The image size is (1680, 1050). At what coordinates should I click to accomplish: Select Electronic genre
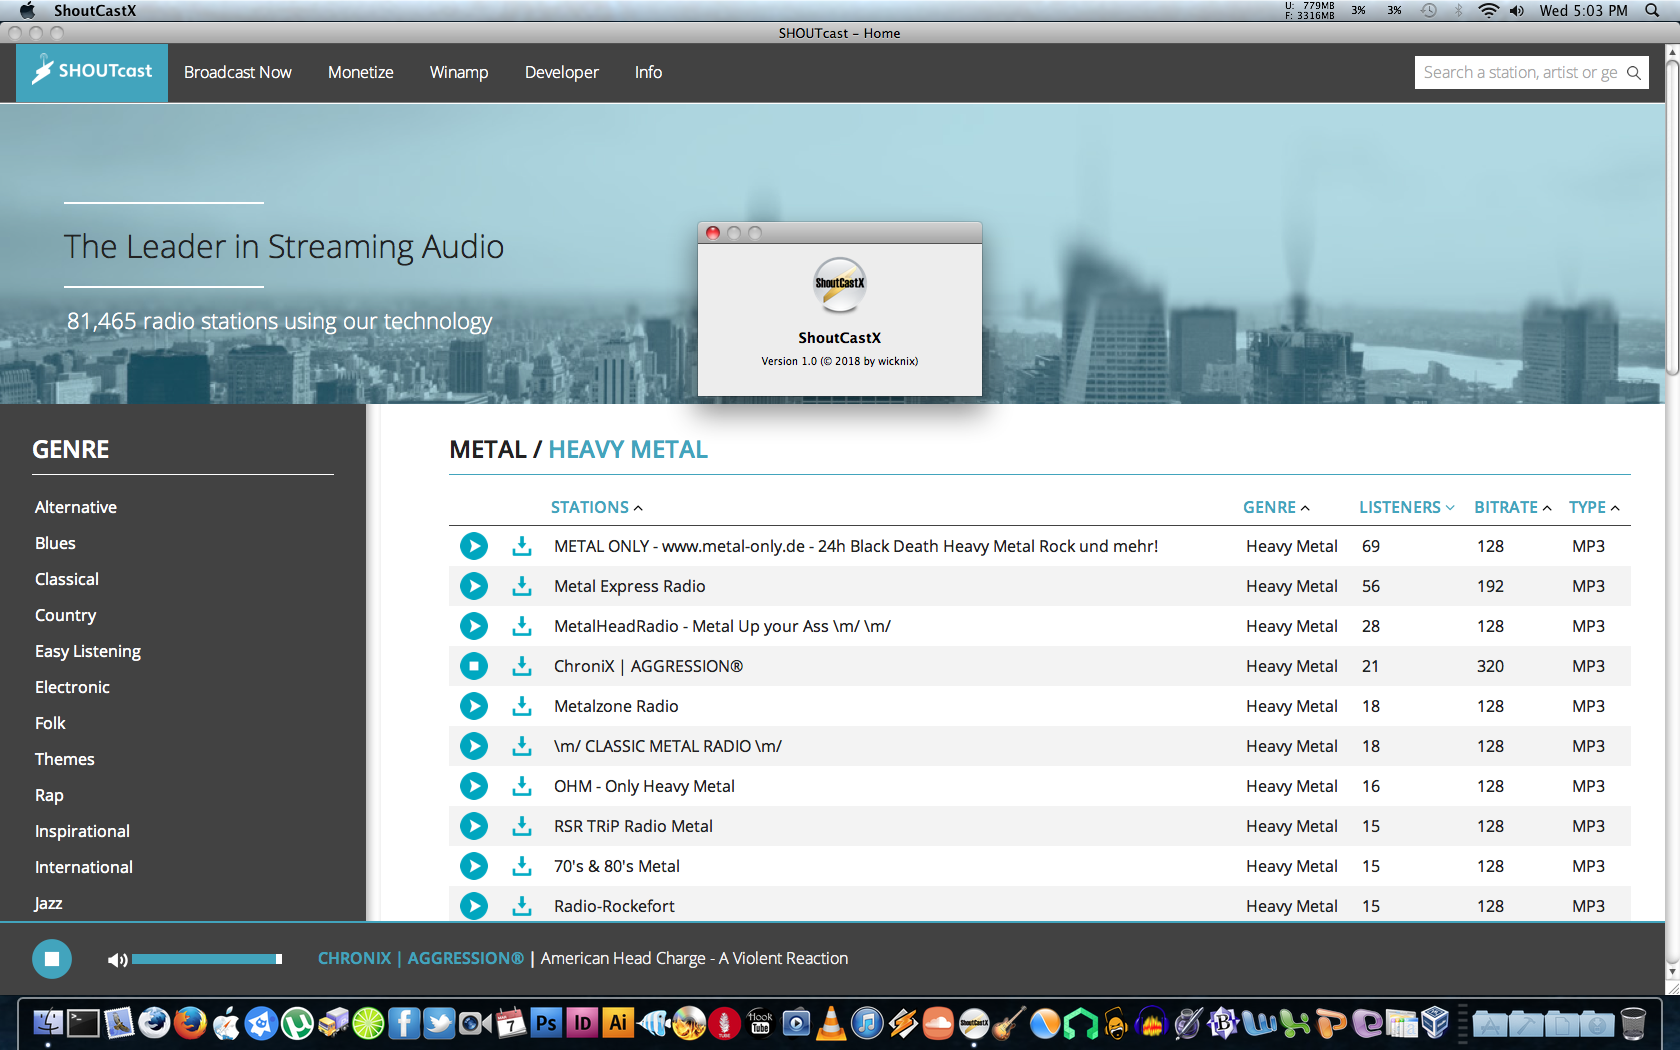[72, 687]
